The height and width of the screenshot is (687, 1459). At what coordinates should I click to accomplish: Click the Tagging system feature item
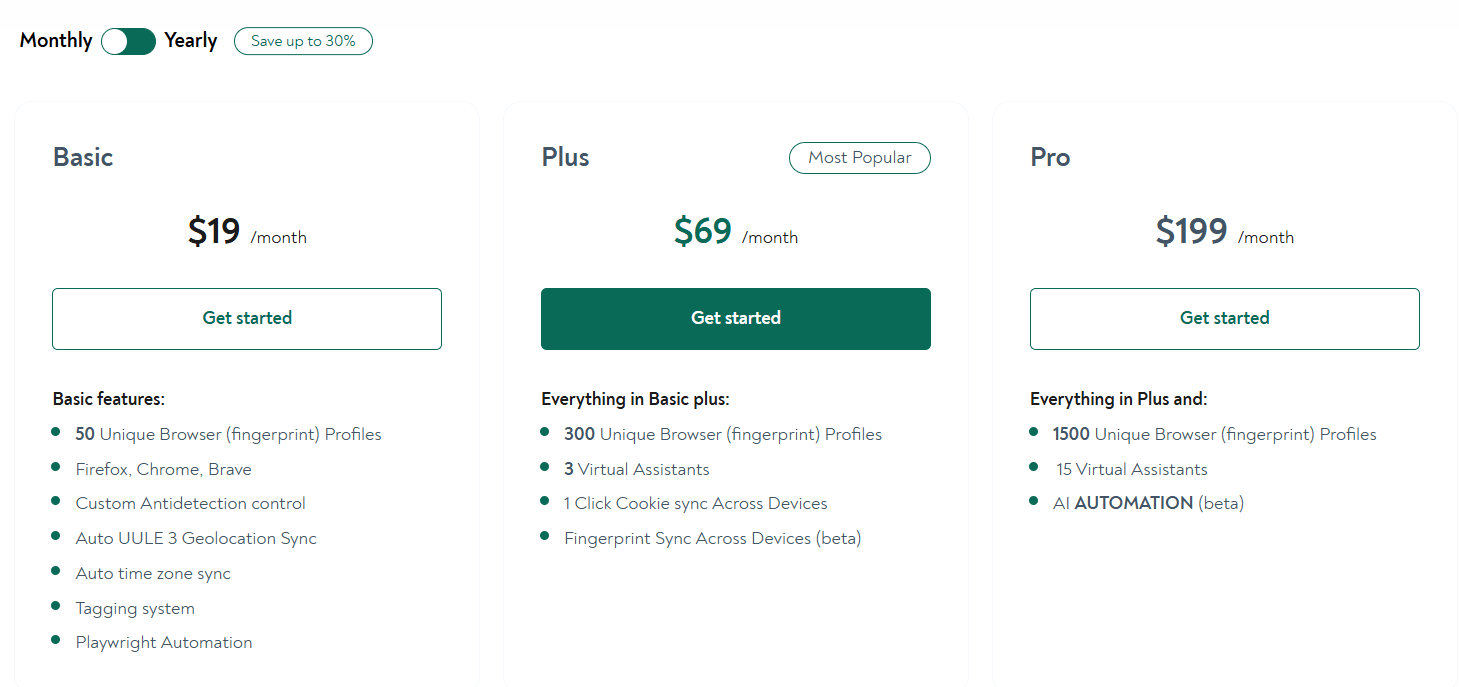click(135, 609)
